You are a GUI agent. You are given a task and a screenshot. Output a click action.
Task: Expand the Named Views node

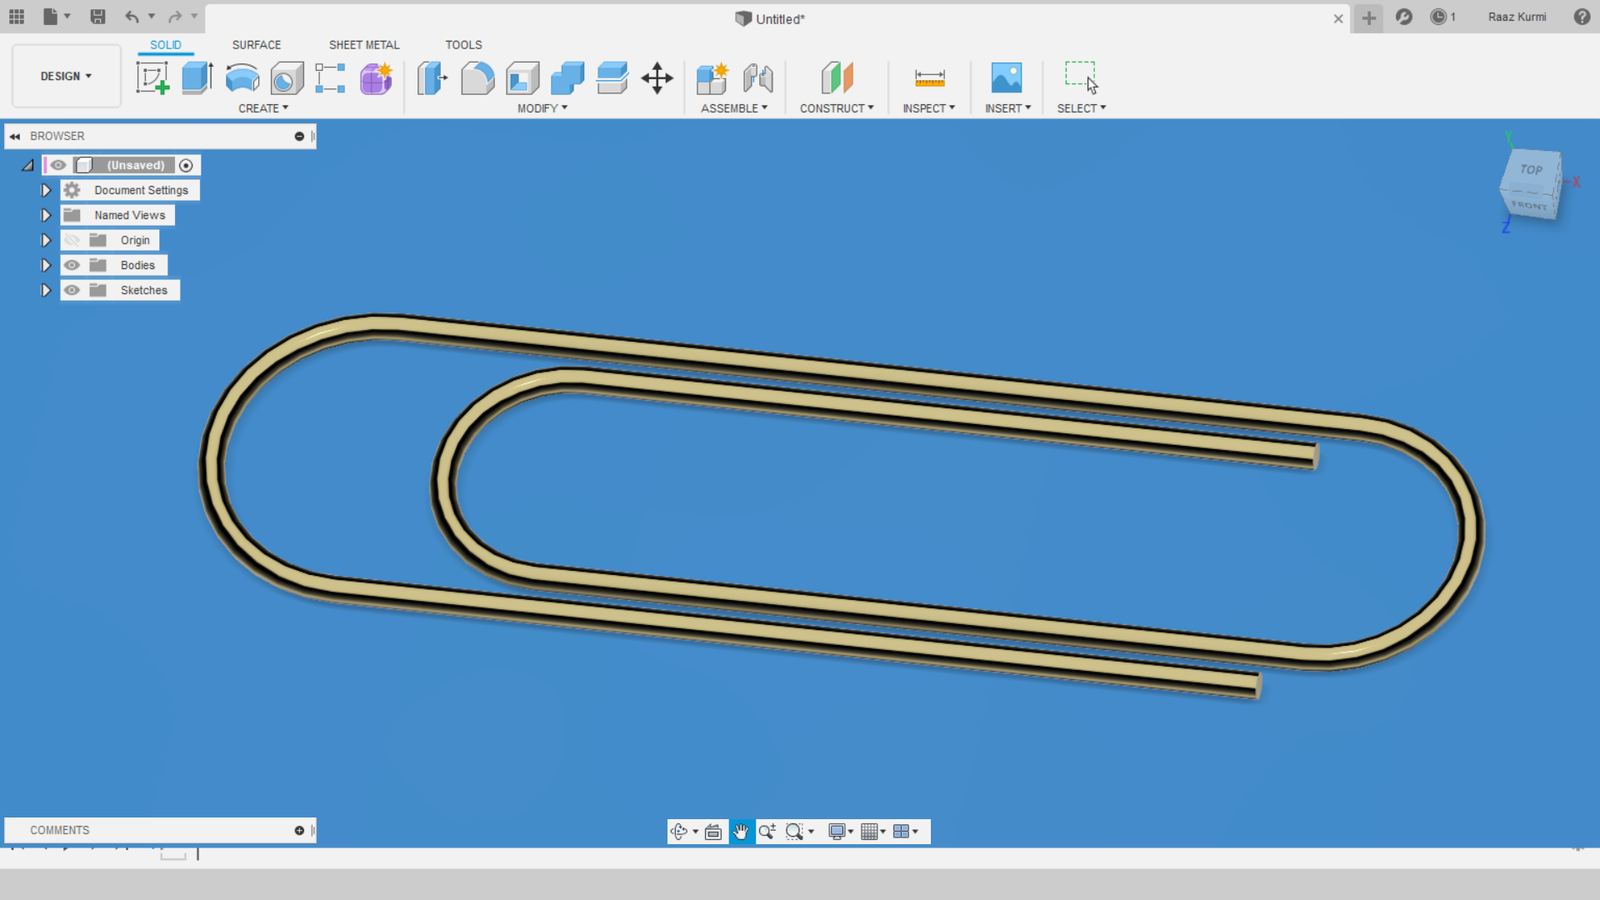[45, 215]
